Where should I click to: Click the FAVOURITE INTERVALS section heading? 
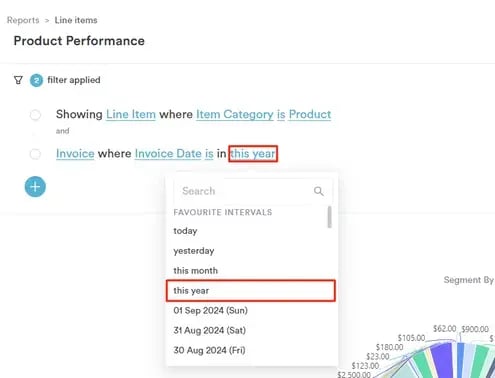pos(223,212)
